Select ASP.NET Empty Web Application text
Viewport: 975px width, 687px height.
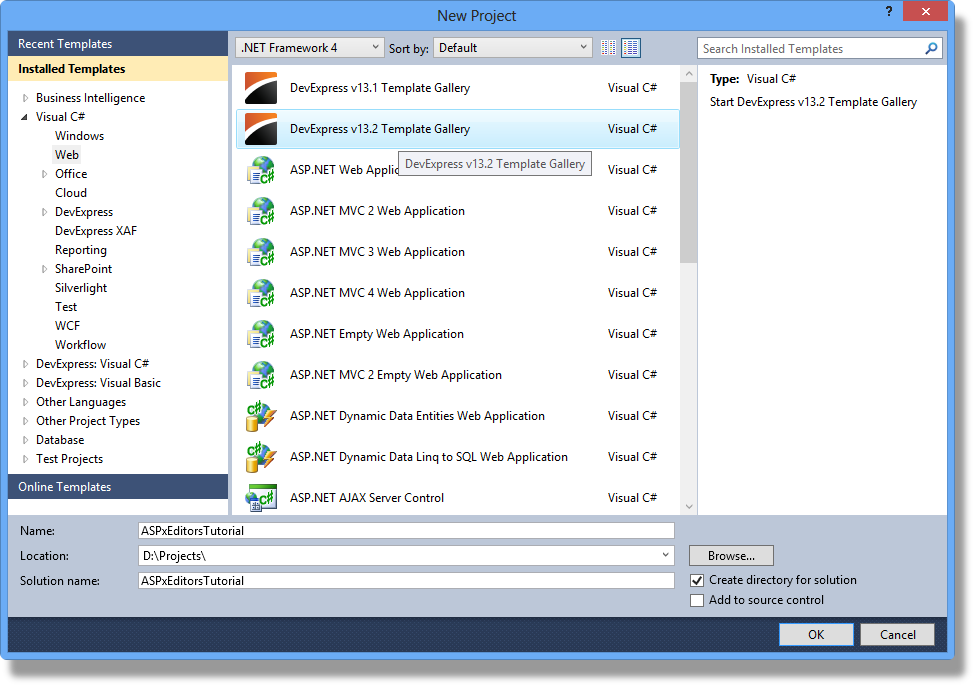(377, 334)
